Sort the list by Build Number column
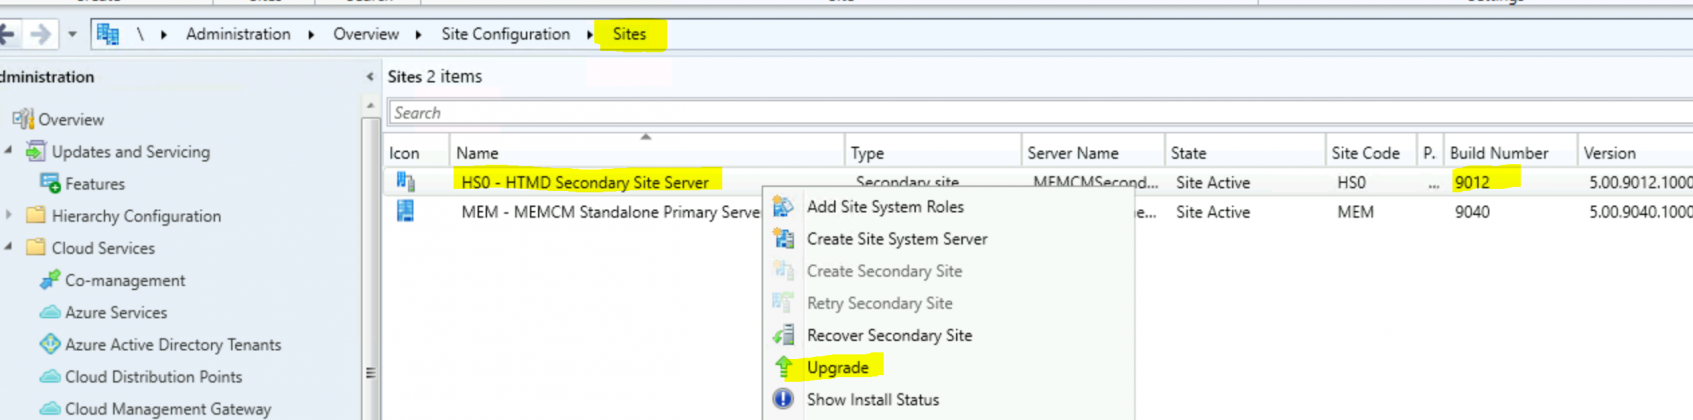 click(x=1498, y=153)
